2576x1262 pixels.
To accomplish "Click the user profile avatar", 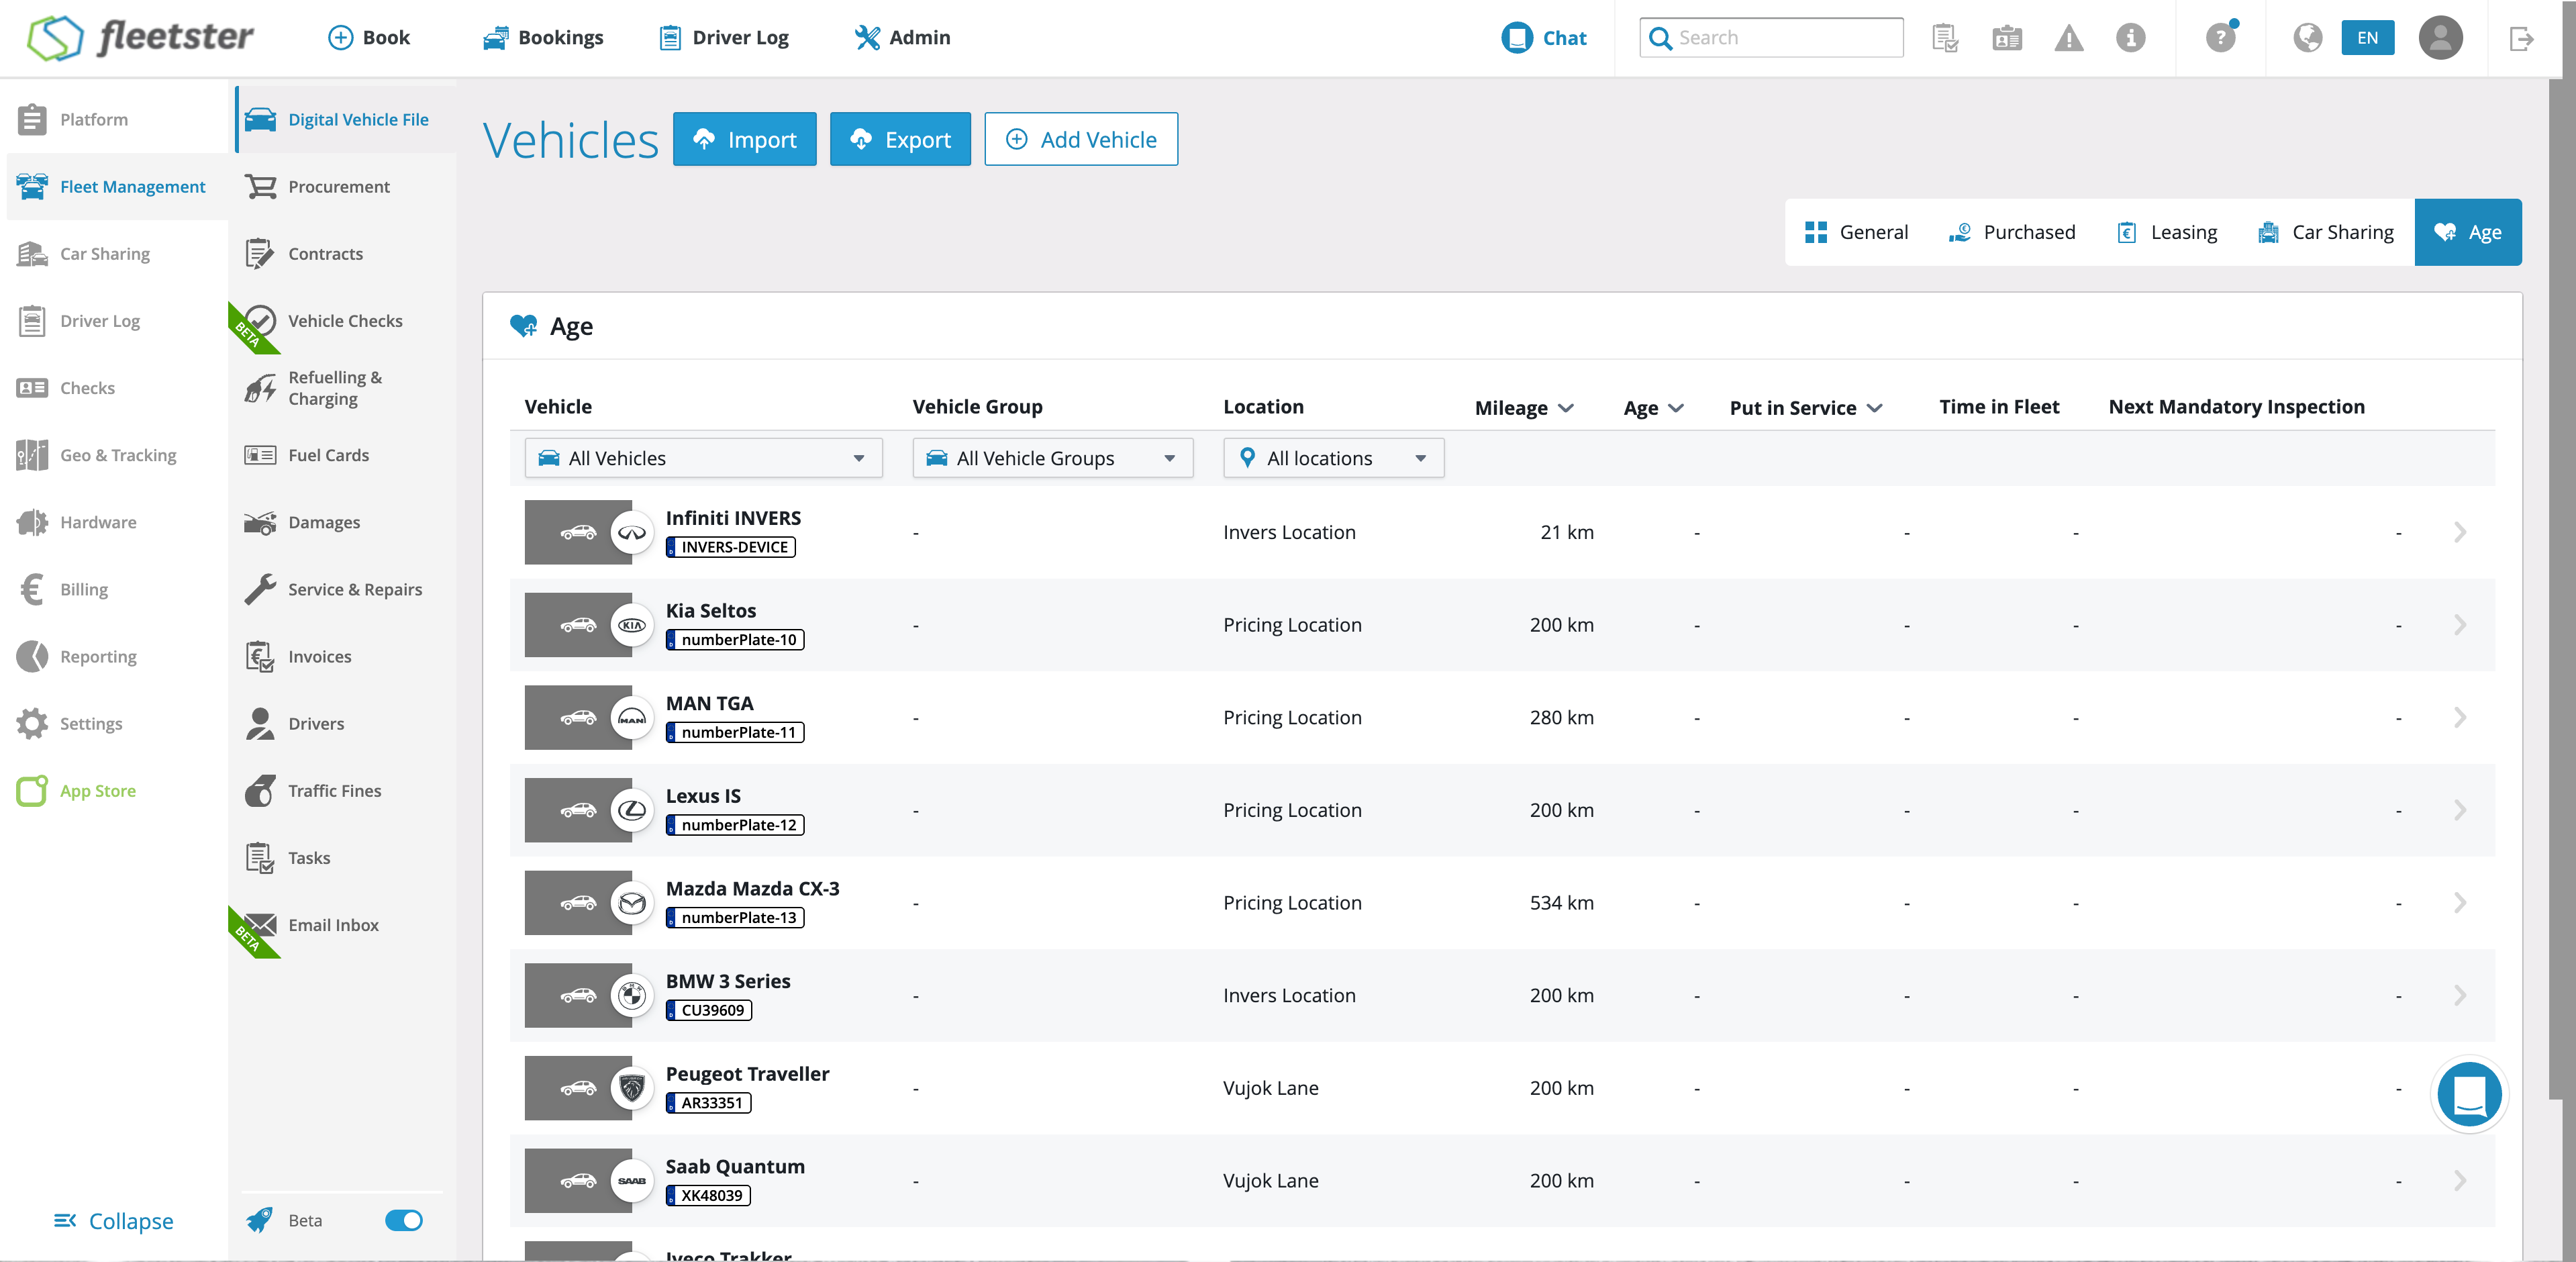I will pos(2440,38).
